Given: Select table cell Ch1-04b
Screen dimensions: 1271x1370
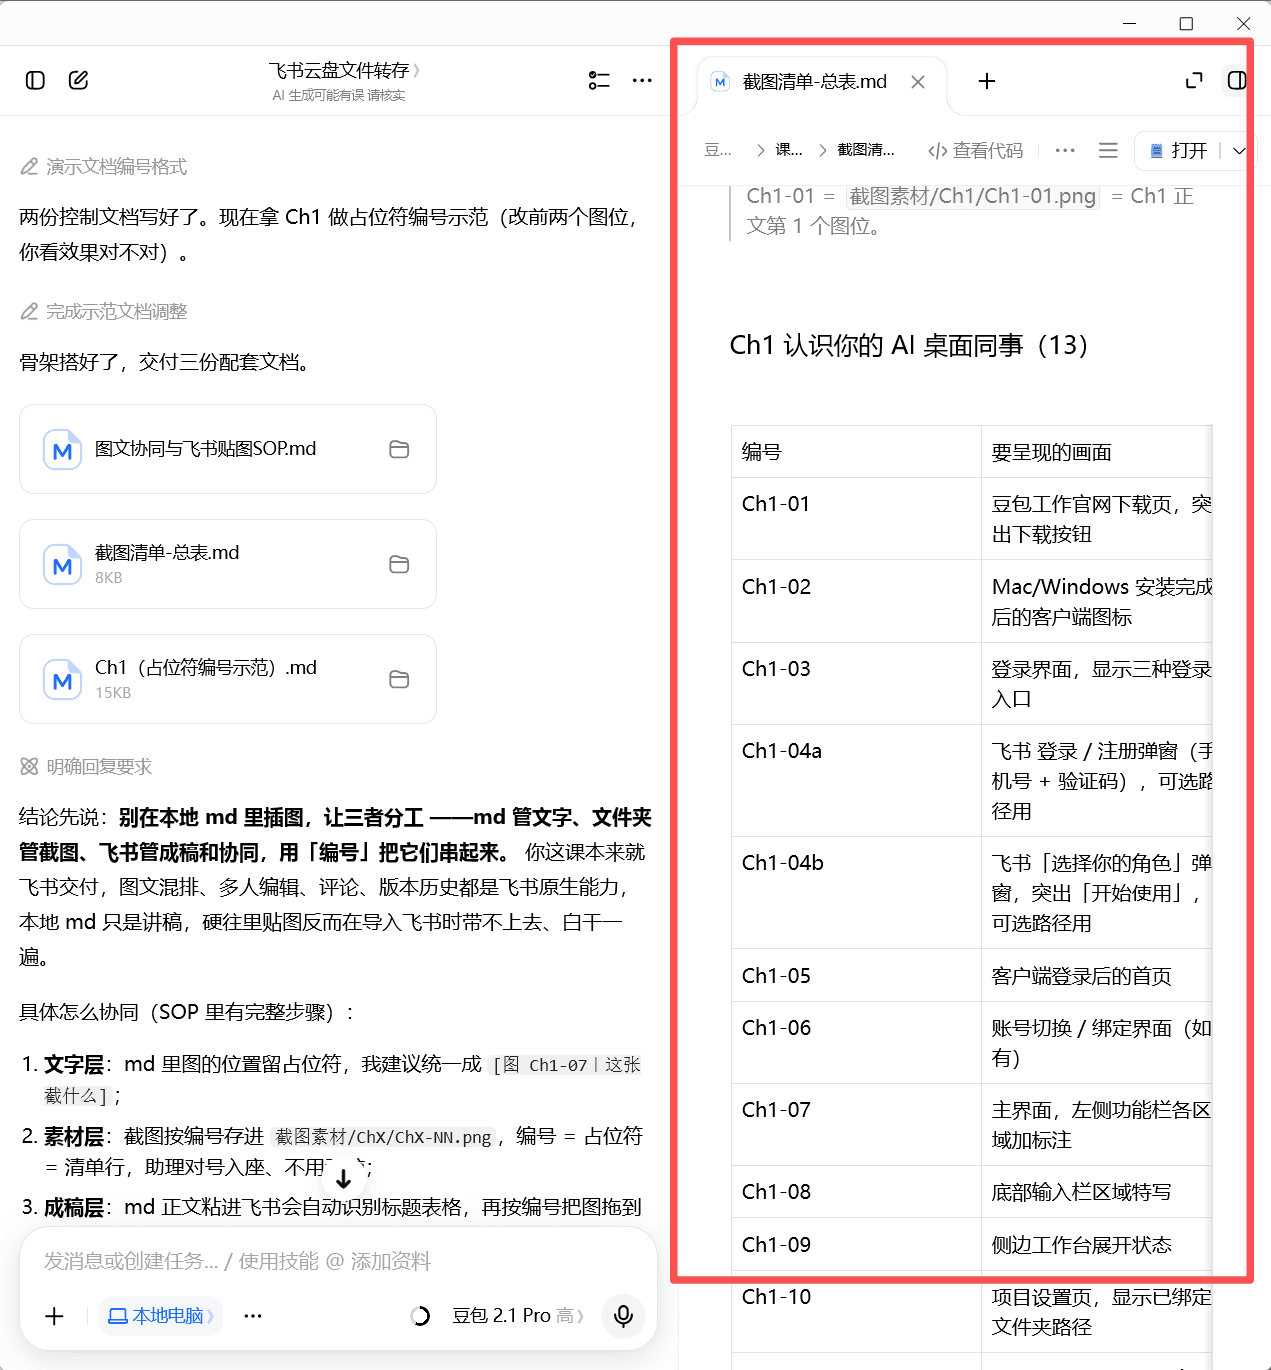Looking at the screenshot, I should pyautogui.click(x=856, y=892).
